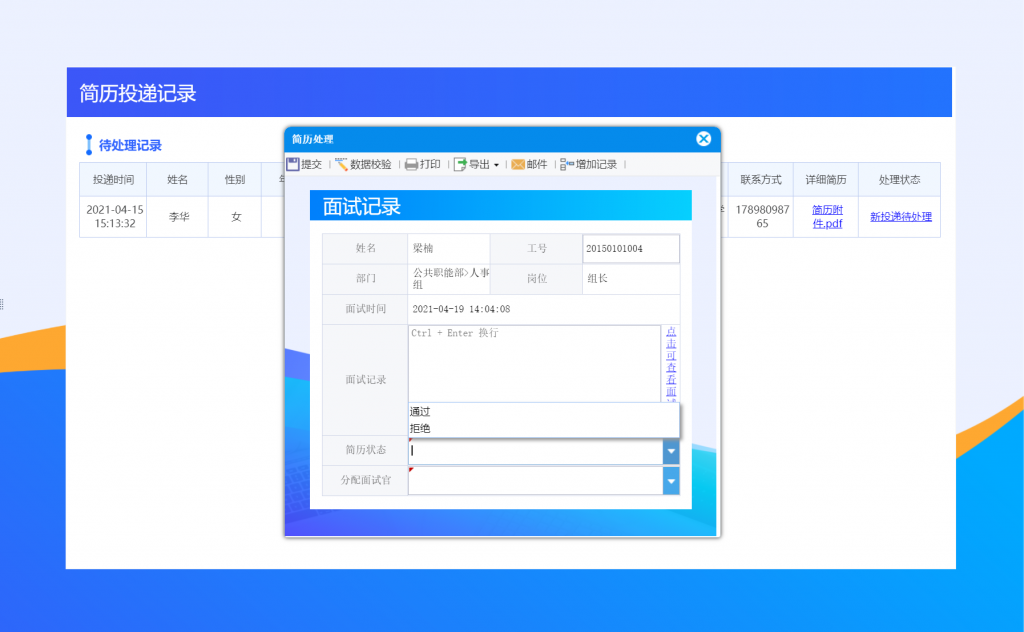Click the 新投递待处理 status link
The height and width of the screenshot is (632, 1024).
[900, 217]
